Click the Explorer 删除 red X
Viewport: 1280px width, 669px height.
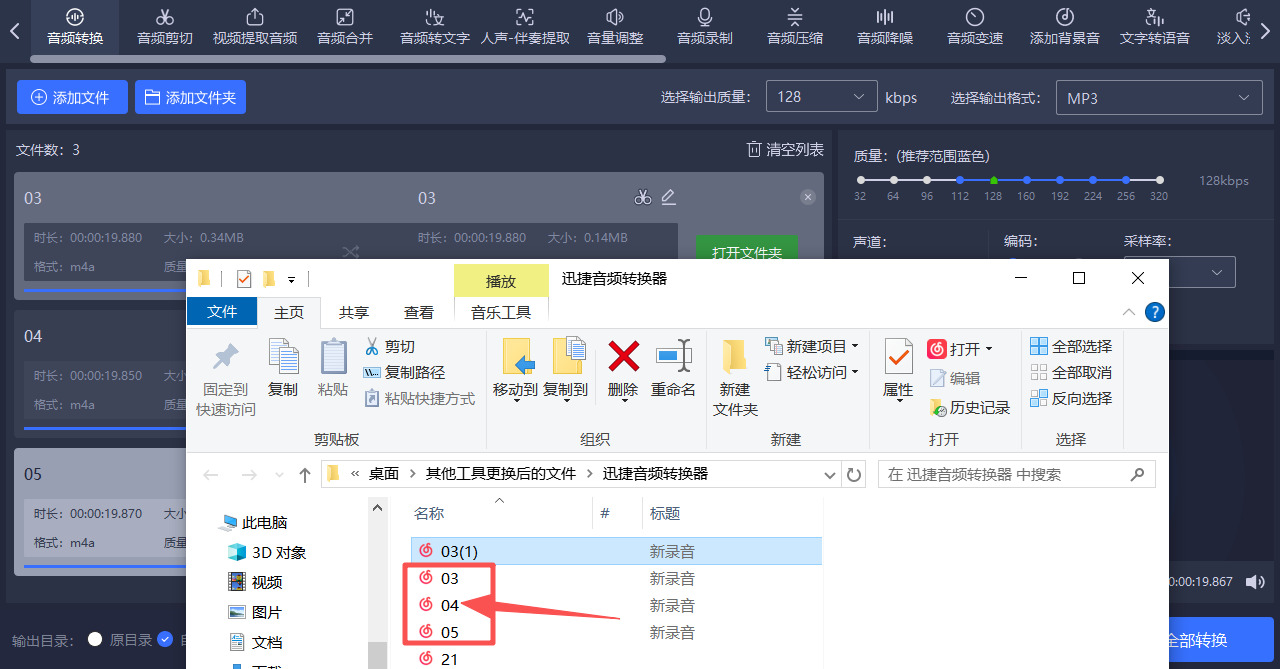[x=623, y=368]
